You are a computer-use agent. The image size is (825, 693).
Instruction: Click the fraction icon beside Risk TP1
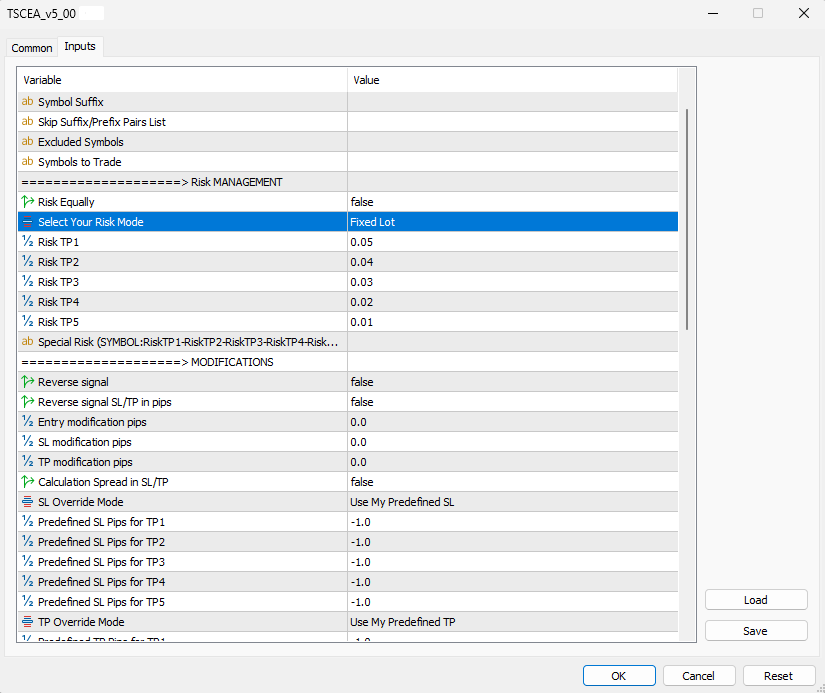pyautogui.click(x=27, y=242)
